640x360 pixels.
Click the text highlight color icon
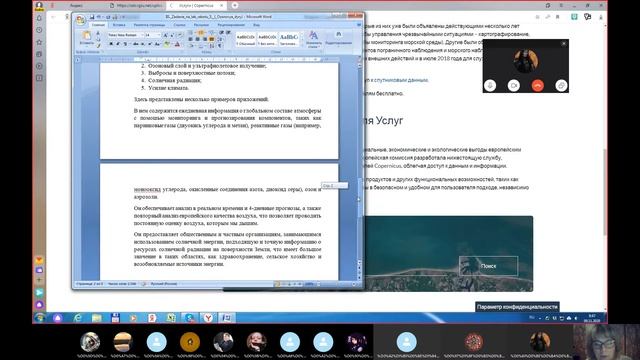[167, 44]
